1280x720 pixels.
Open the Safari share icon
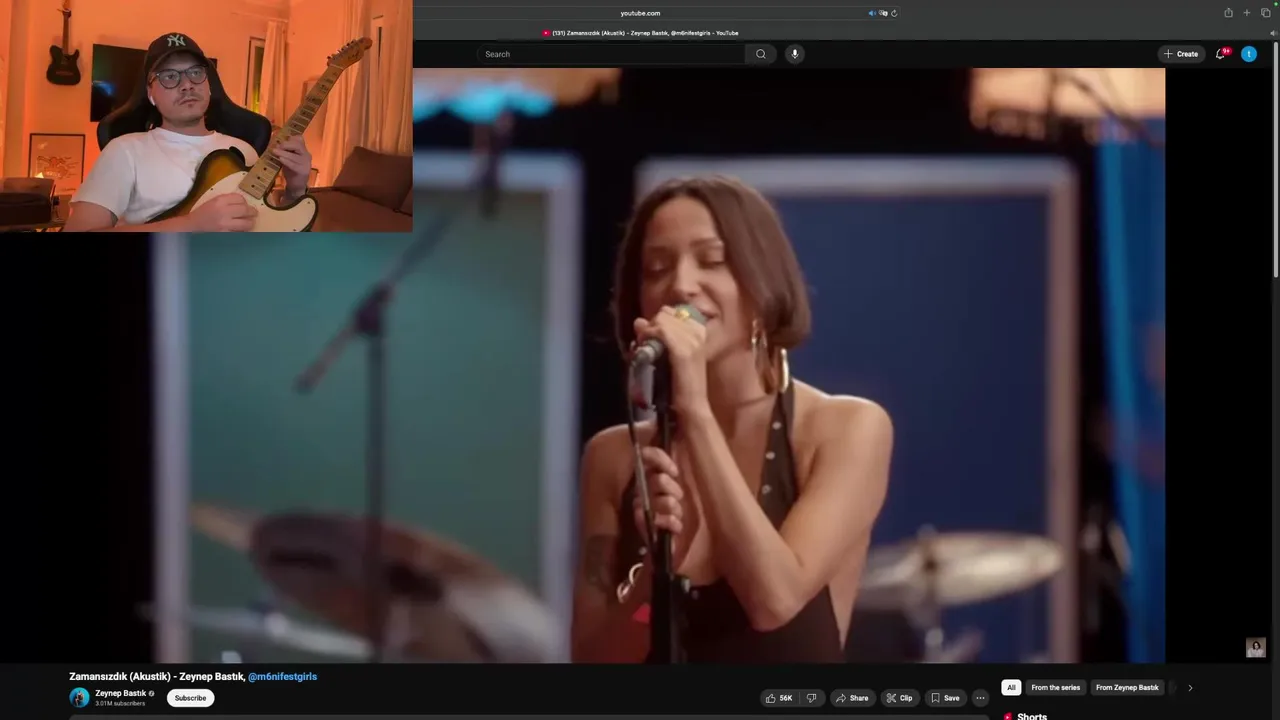pos(1228,13)
